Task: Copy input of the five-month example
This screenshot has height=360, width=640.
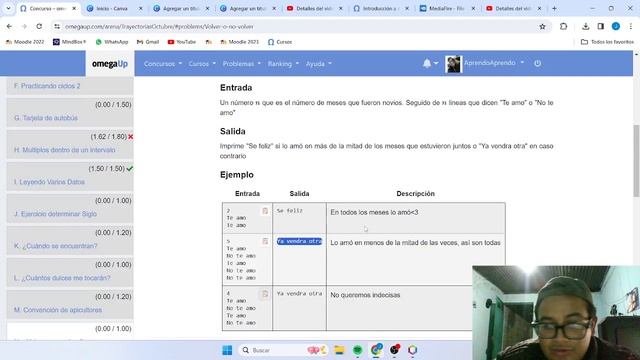Action: pyautogui.click(x=265, y=241)
